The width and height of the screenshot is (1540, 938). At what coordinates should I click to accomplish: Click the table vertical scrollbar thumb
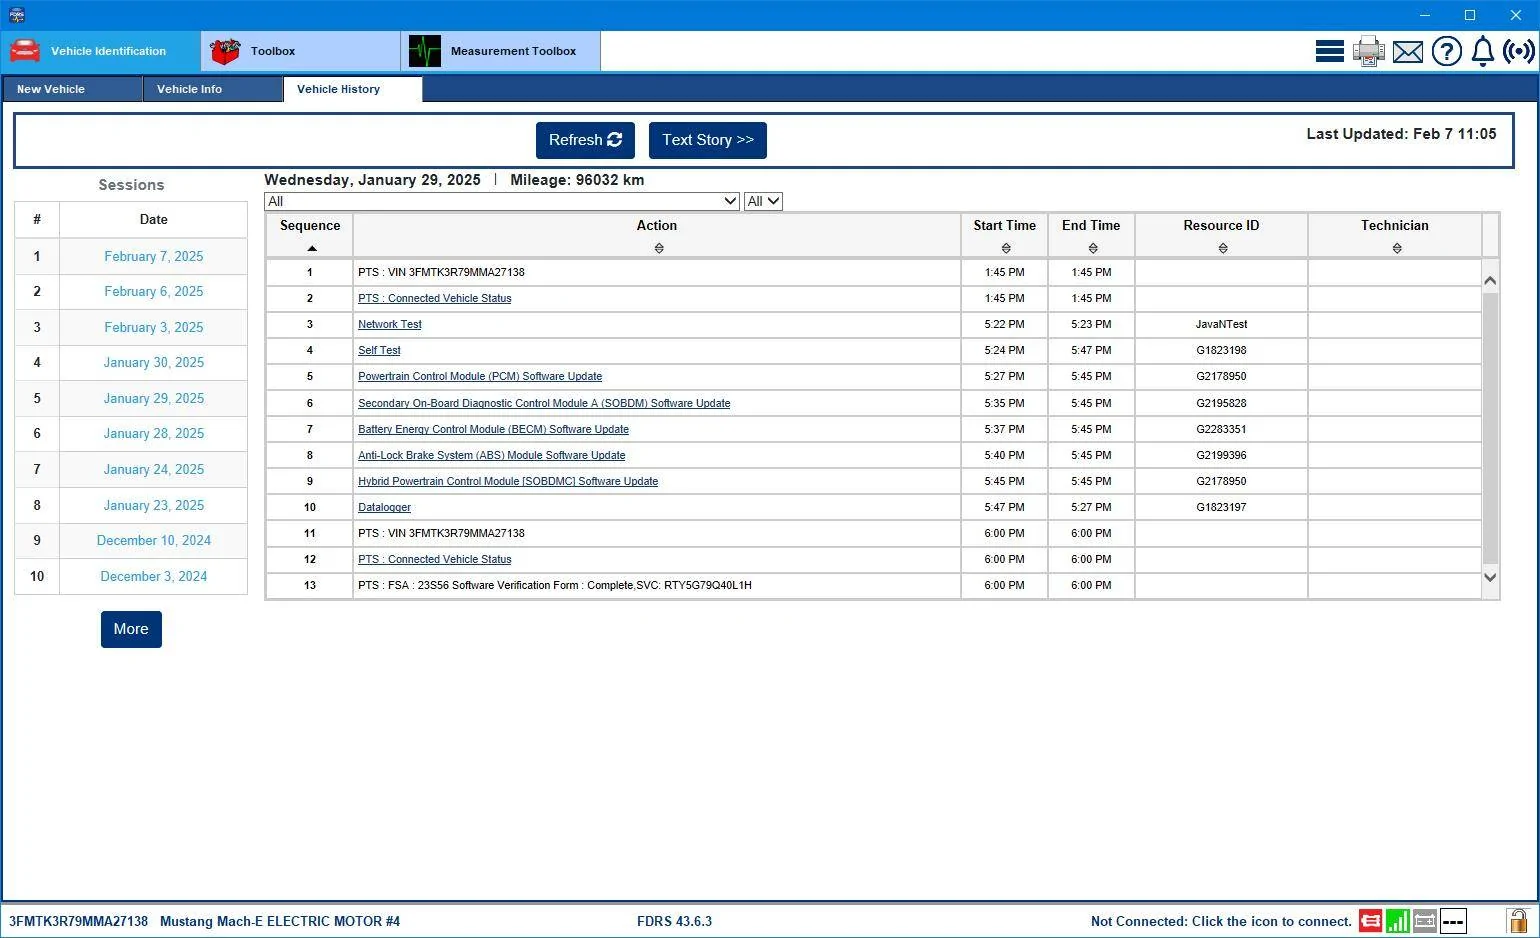tap(1490, 427)
